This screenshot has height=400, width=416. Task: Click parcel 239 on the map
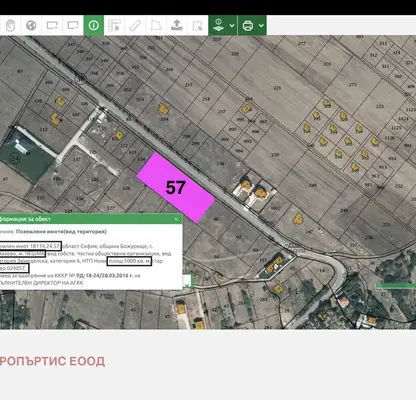[x=275, y=155]
